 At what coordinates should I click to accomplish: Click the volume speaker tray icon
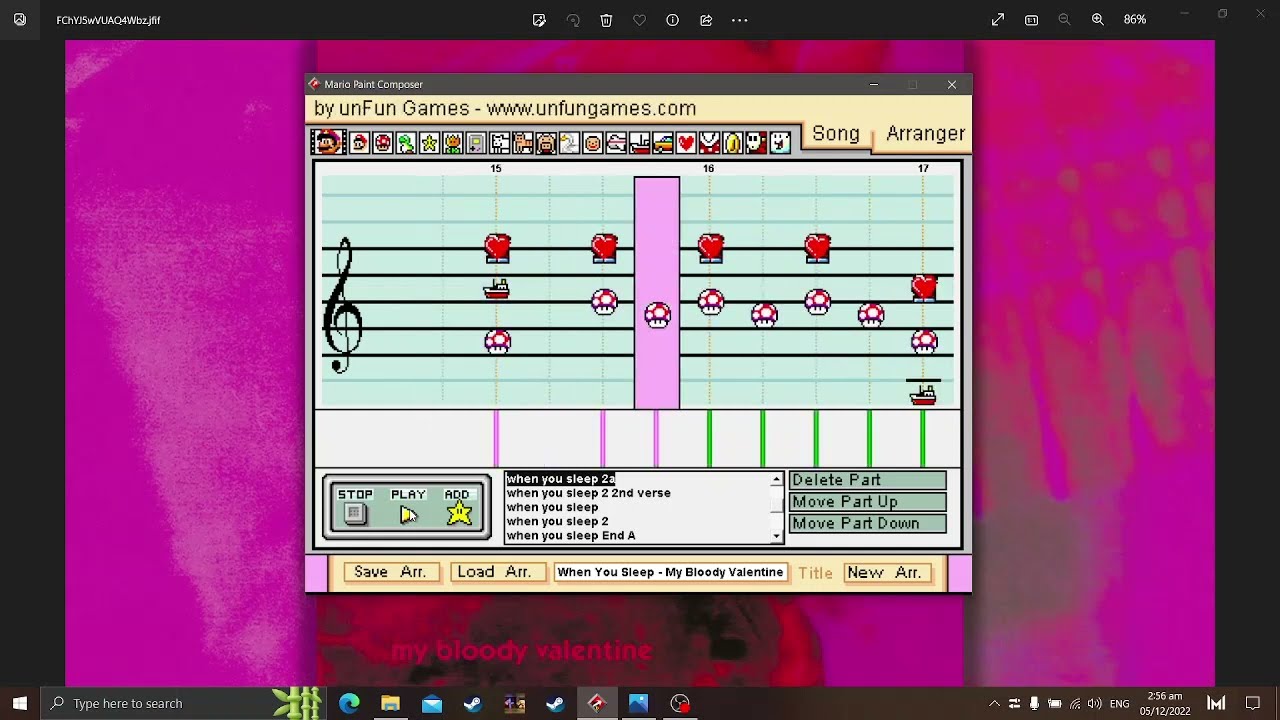[1094, 703]
